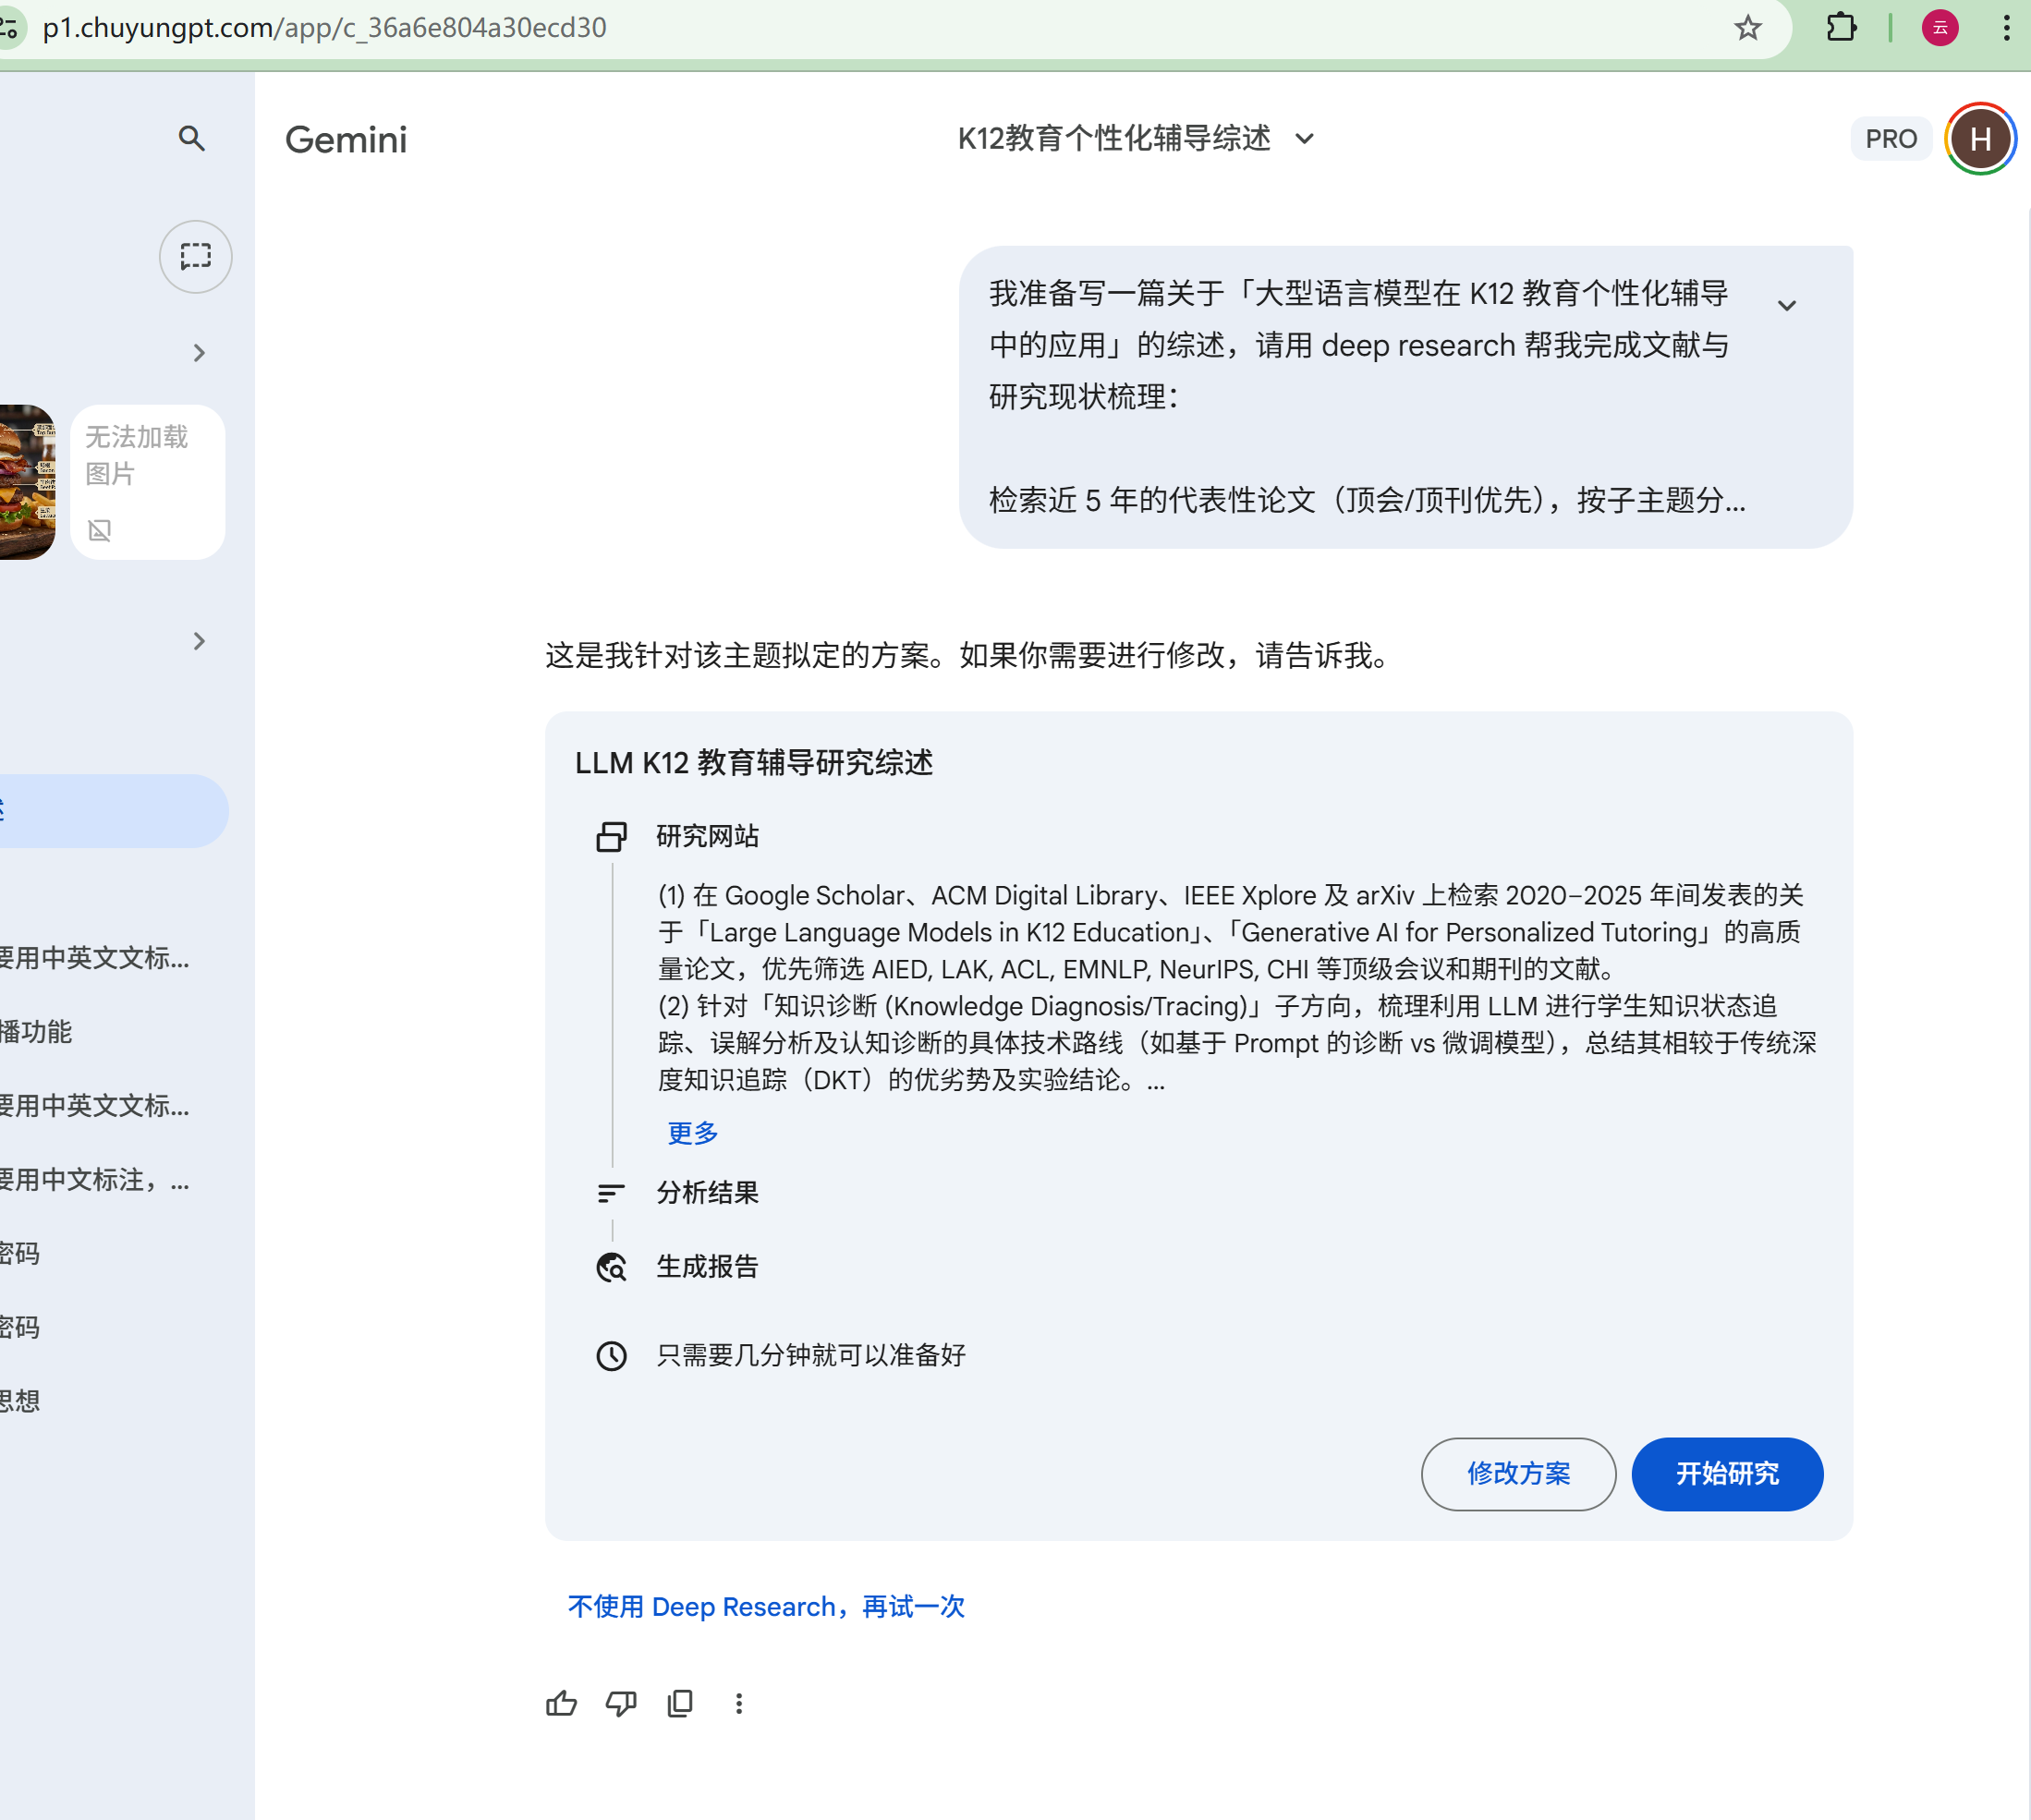Give the response a thumbs down
2031x1820 pixels.
(621, 1703)
